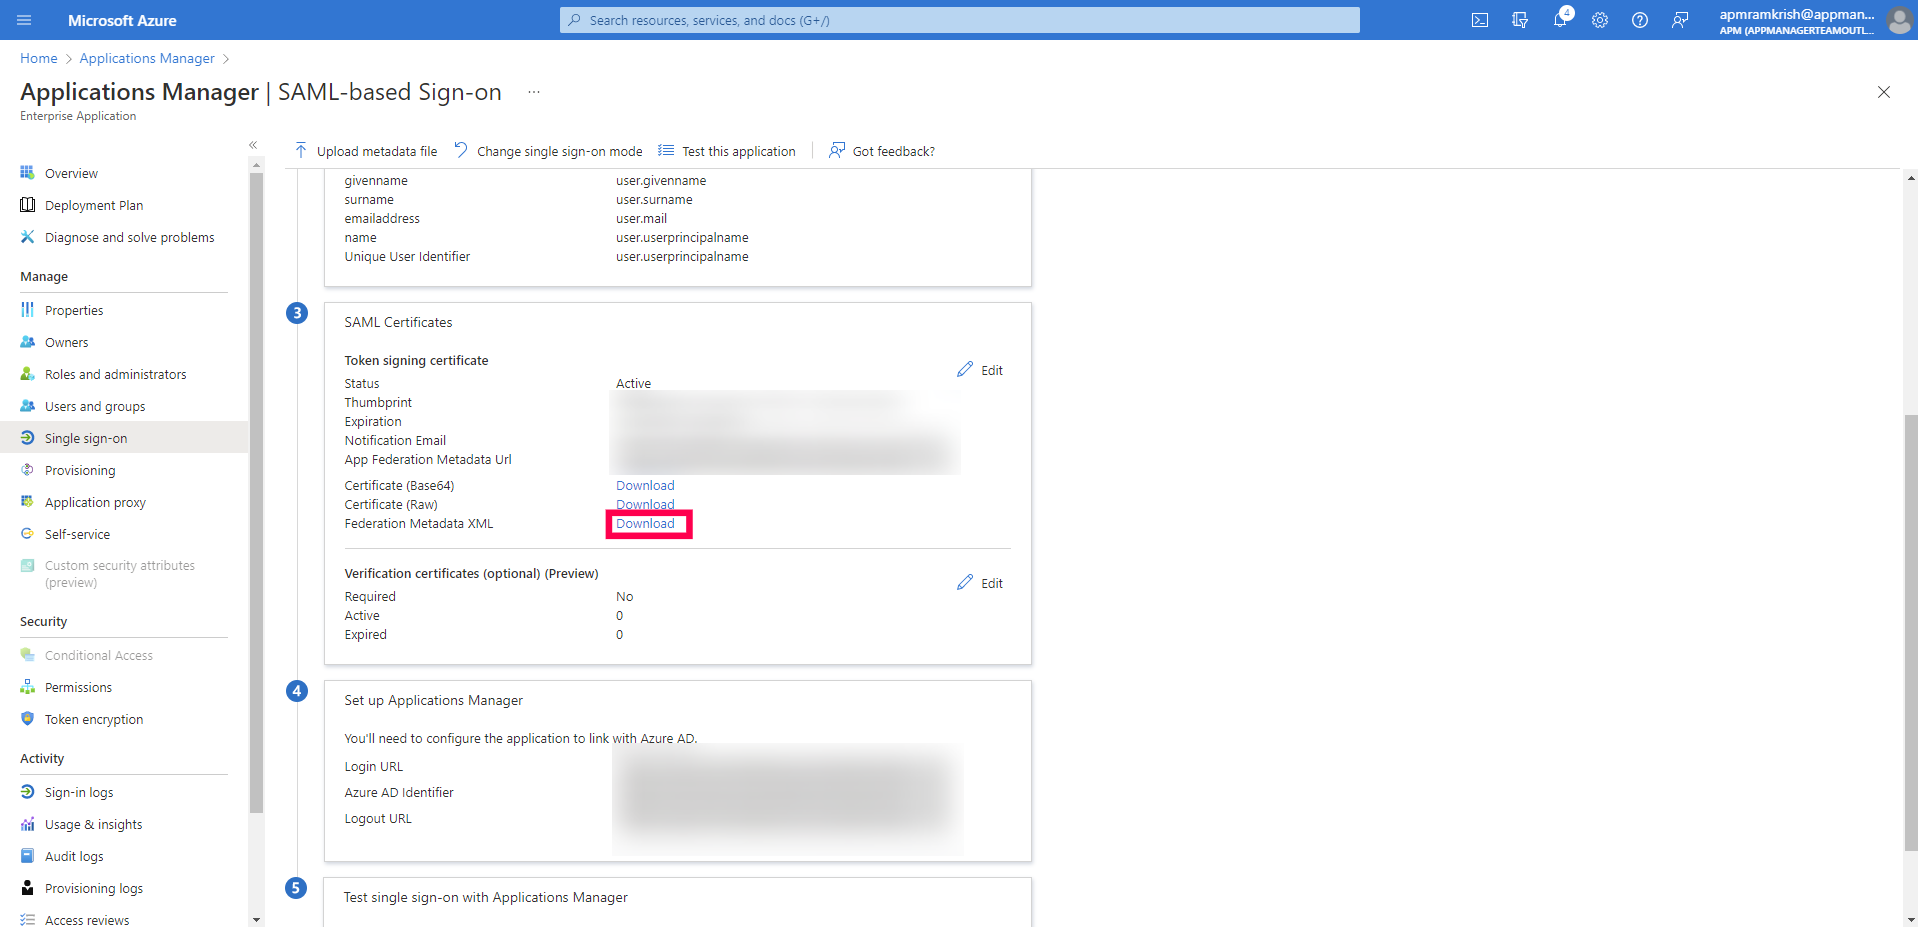Click the Application proxy icon

click(27, 502)
